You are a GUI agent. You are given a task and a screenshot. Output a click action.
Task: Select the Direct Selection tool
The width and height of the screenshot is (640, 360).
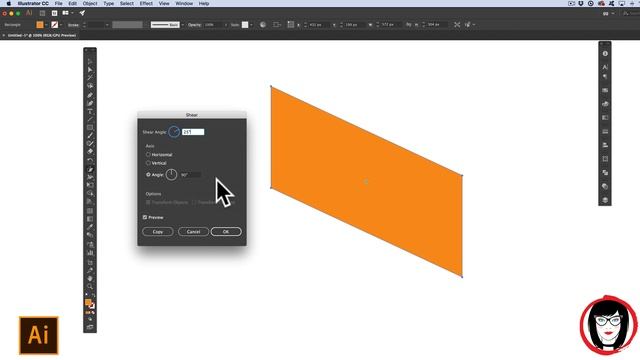pyautogui.click(x=90, y=69)
